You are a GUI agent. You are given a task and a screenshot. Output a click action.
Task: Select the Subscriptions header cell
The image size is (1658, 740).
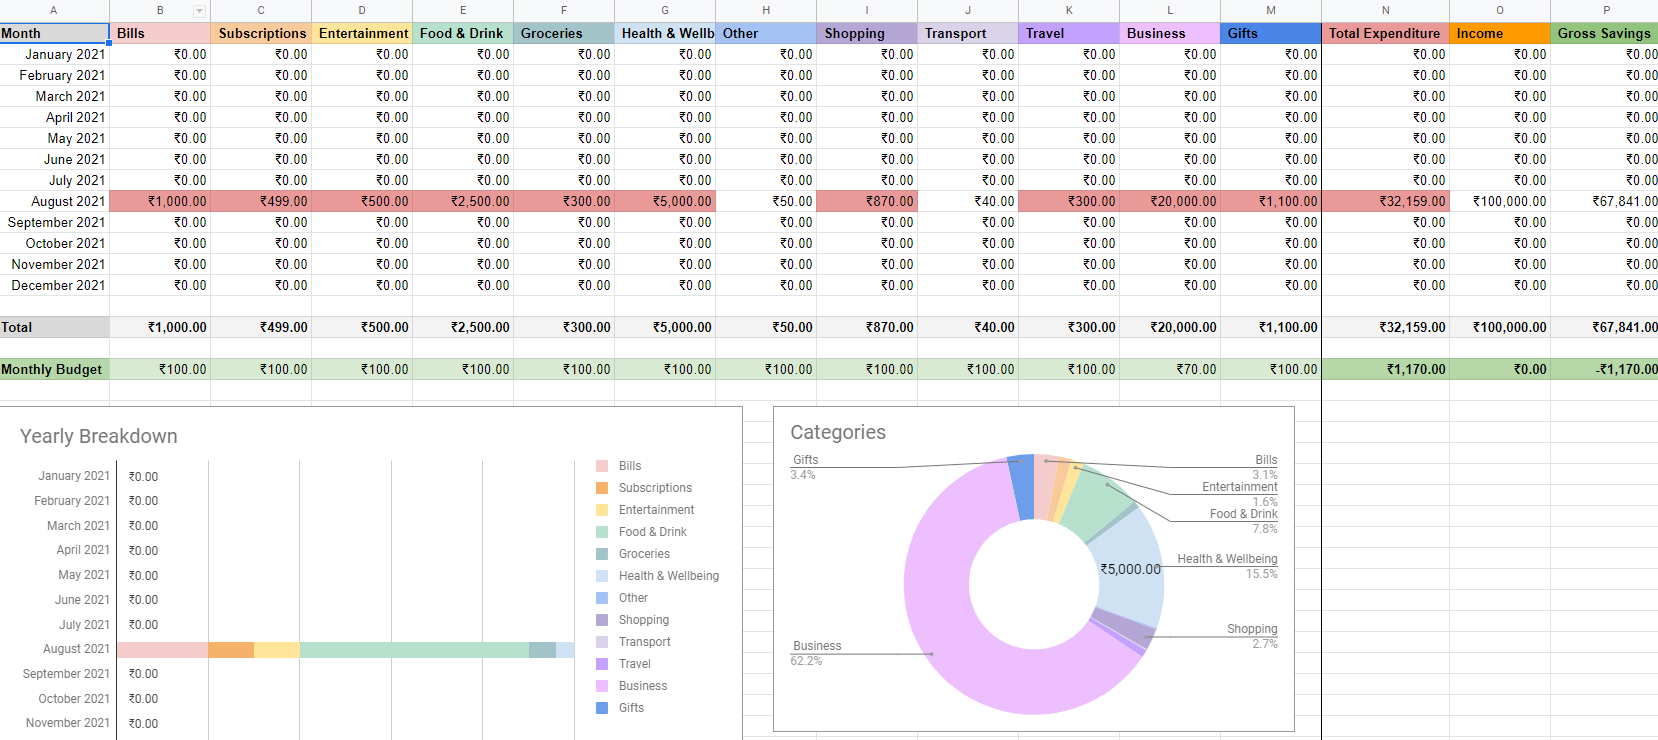coord(261,33)
